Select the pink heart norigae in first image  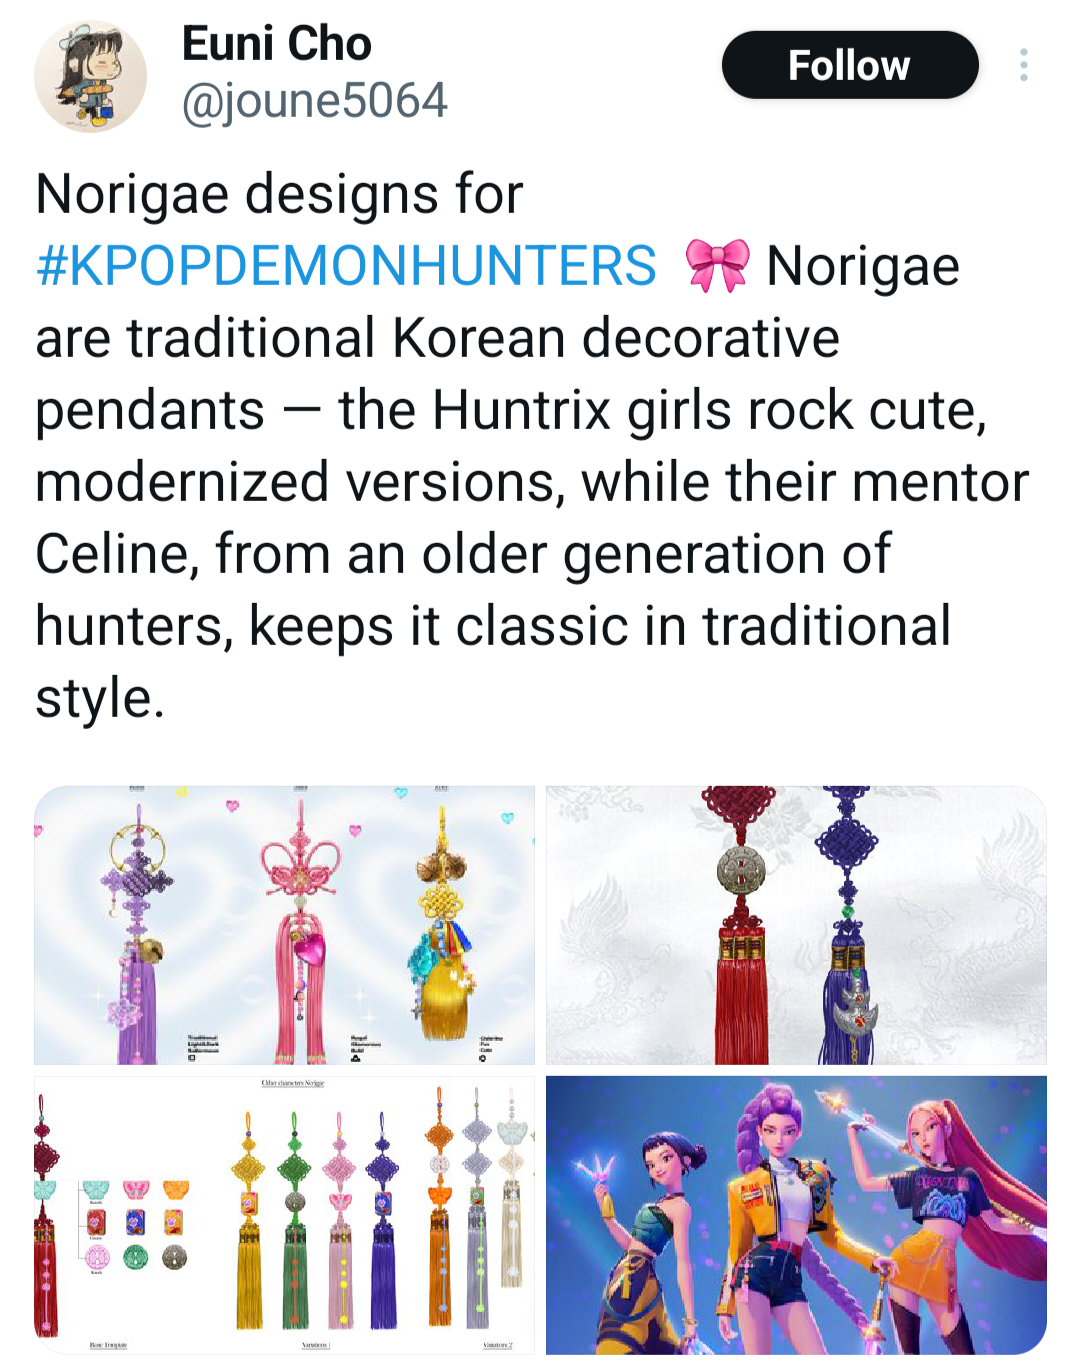(x=300, y=930)
